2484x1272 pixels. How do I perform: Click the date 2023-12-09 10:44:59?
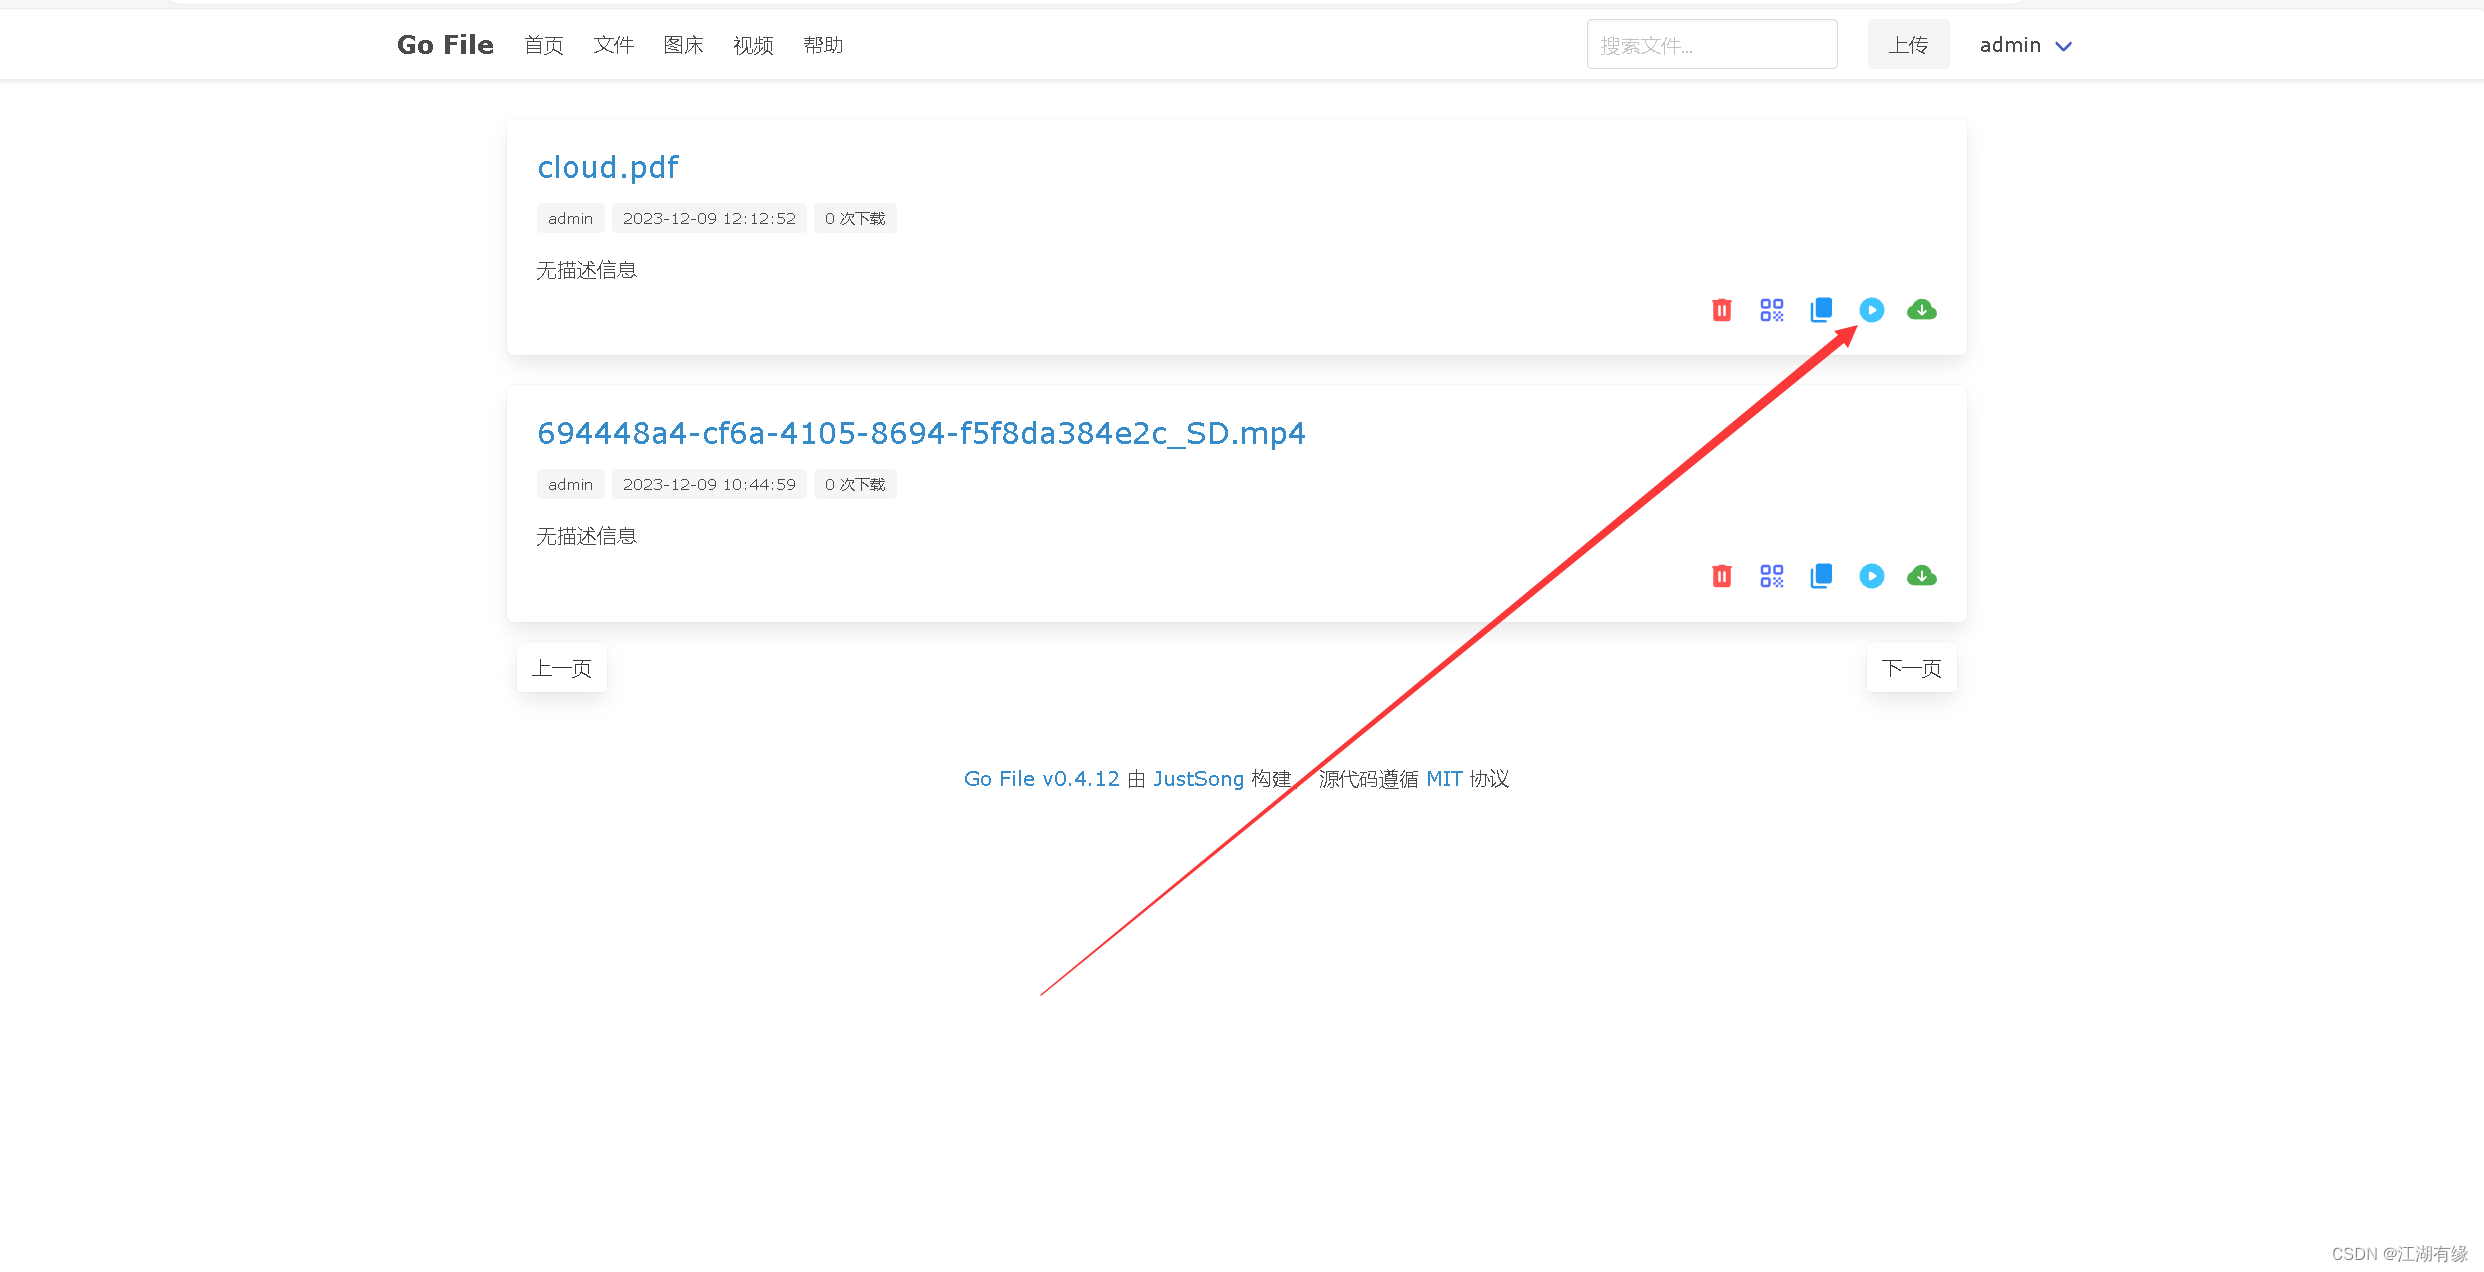(x=709, y=484)
